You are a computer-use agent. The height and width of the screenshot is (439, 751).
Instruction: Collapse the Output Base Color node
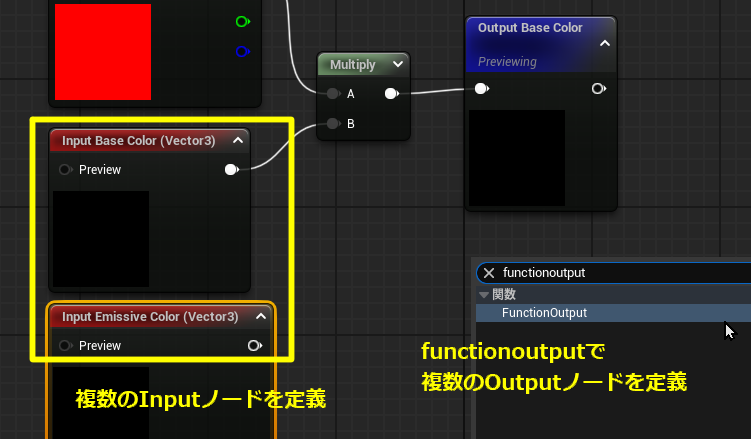pos(605,44)
